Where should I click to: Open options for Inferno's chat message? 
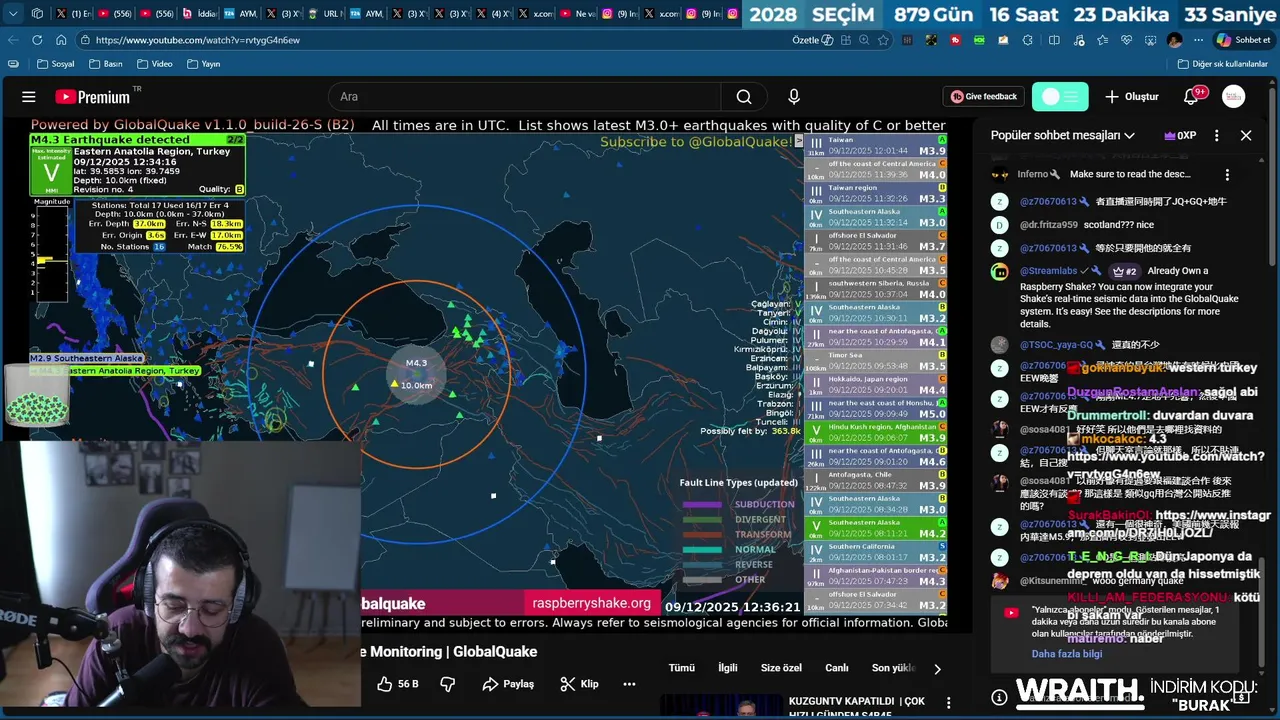tap(1227, 174)
